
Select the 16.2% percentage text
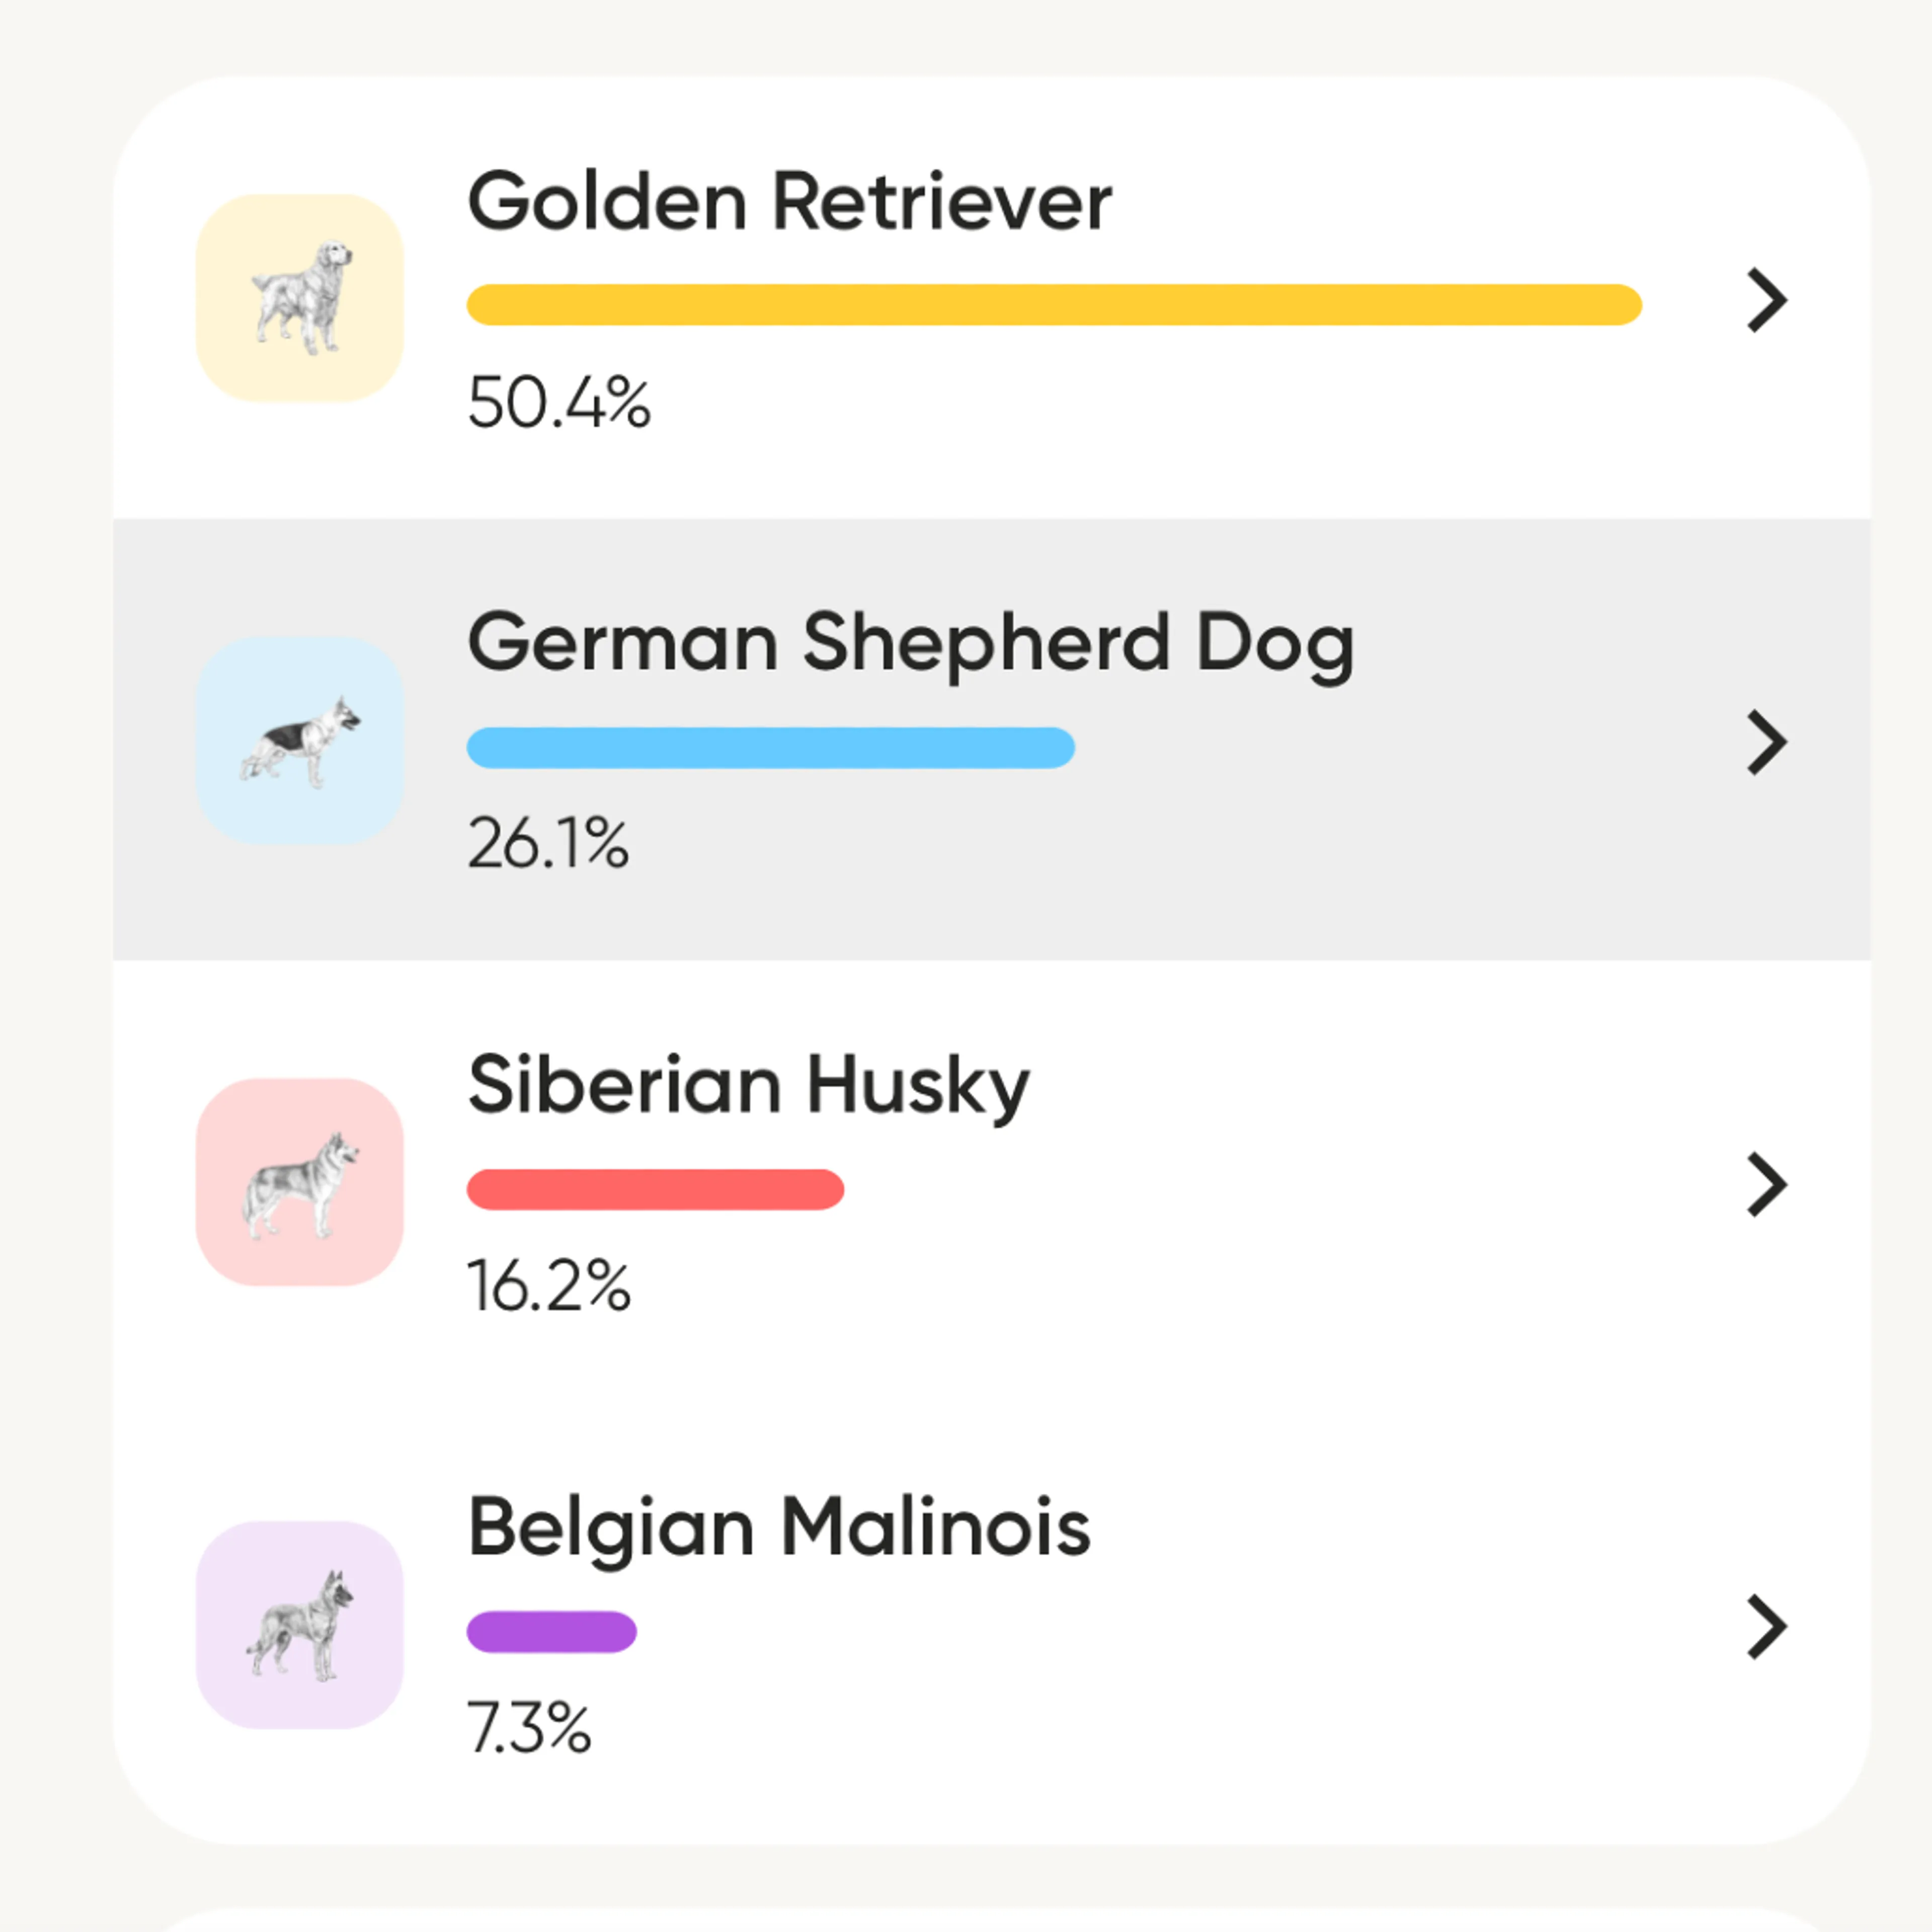(x=549, y=1286)
